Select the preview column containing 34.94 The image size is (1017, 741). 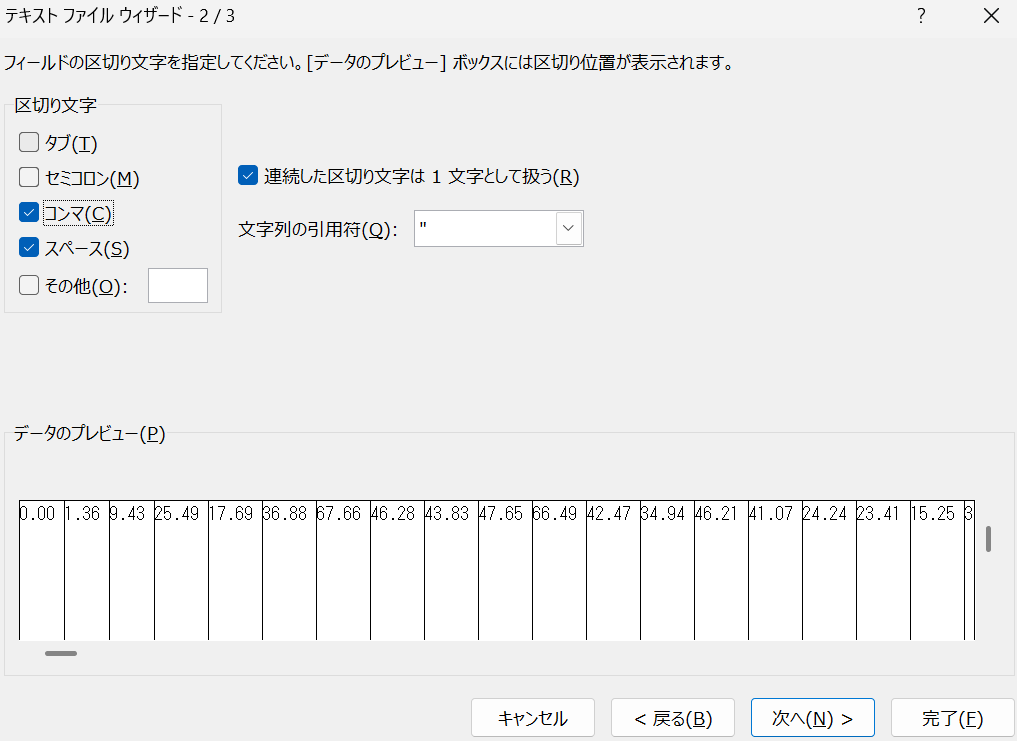(667, 570)
